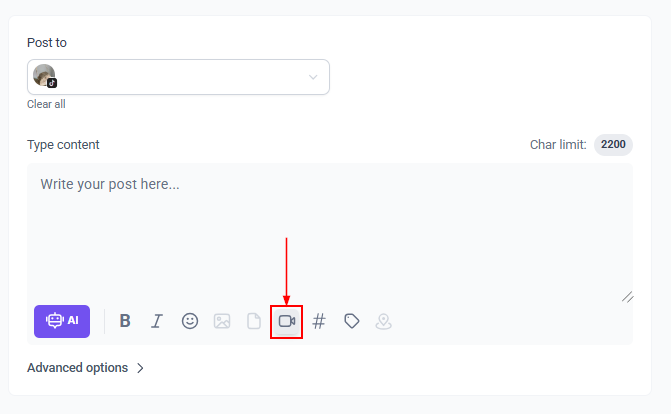Viewport: 671px width, 414px height.
Task: Click the text area resize handle
Action: tap(627, 296)
